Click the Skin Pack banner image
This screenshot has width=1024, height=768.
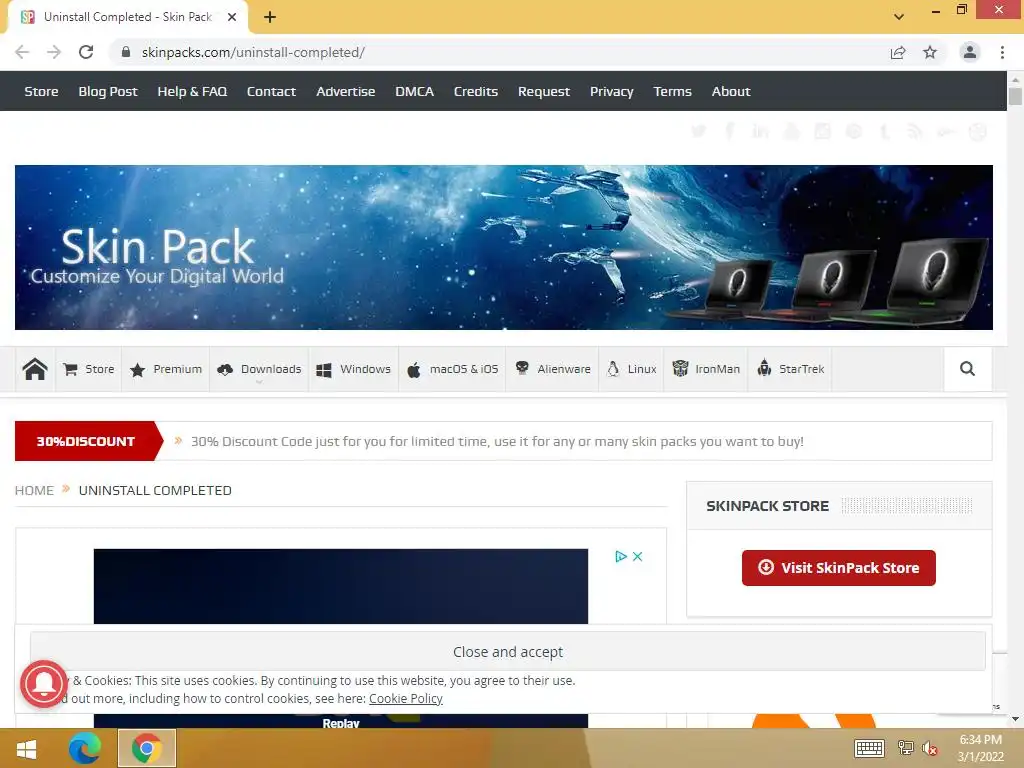(x=504, y=247)
